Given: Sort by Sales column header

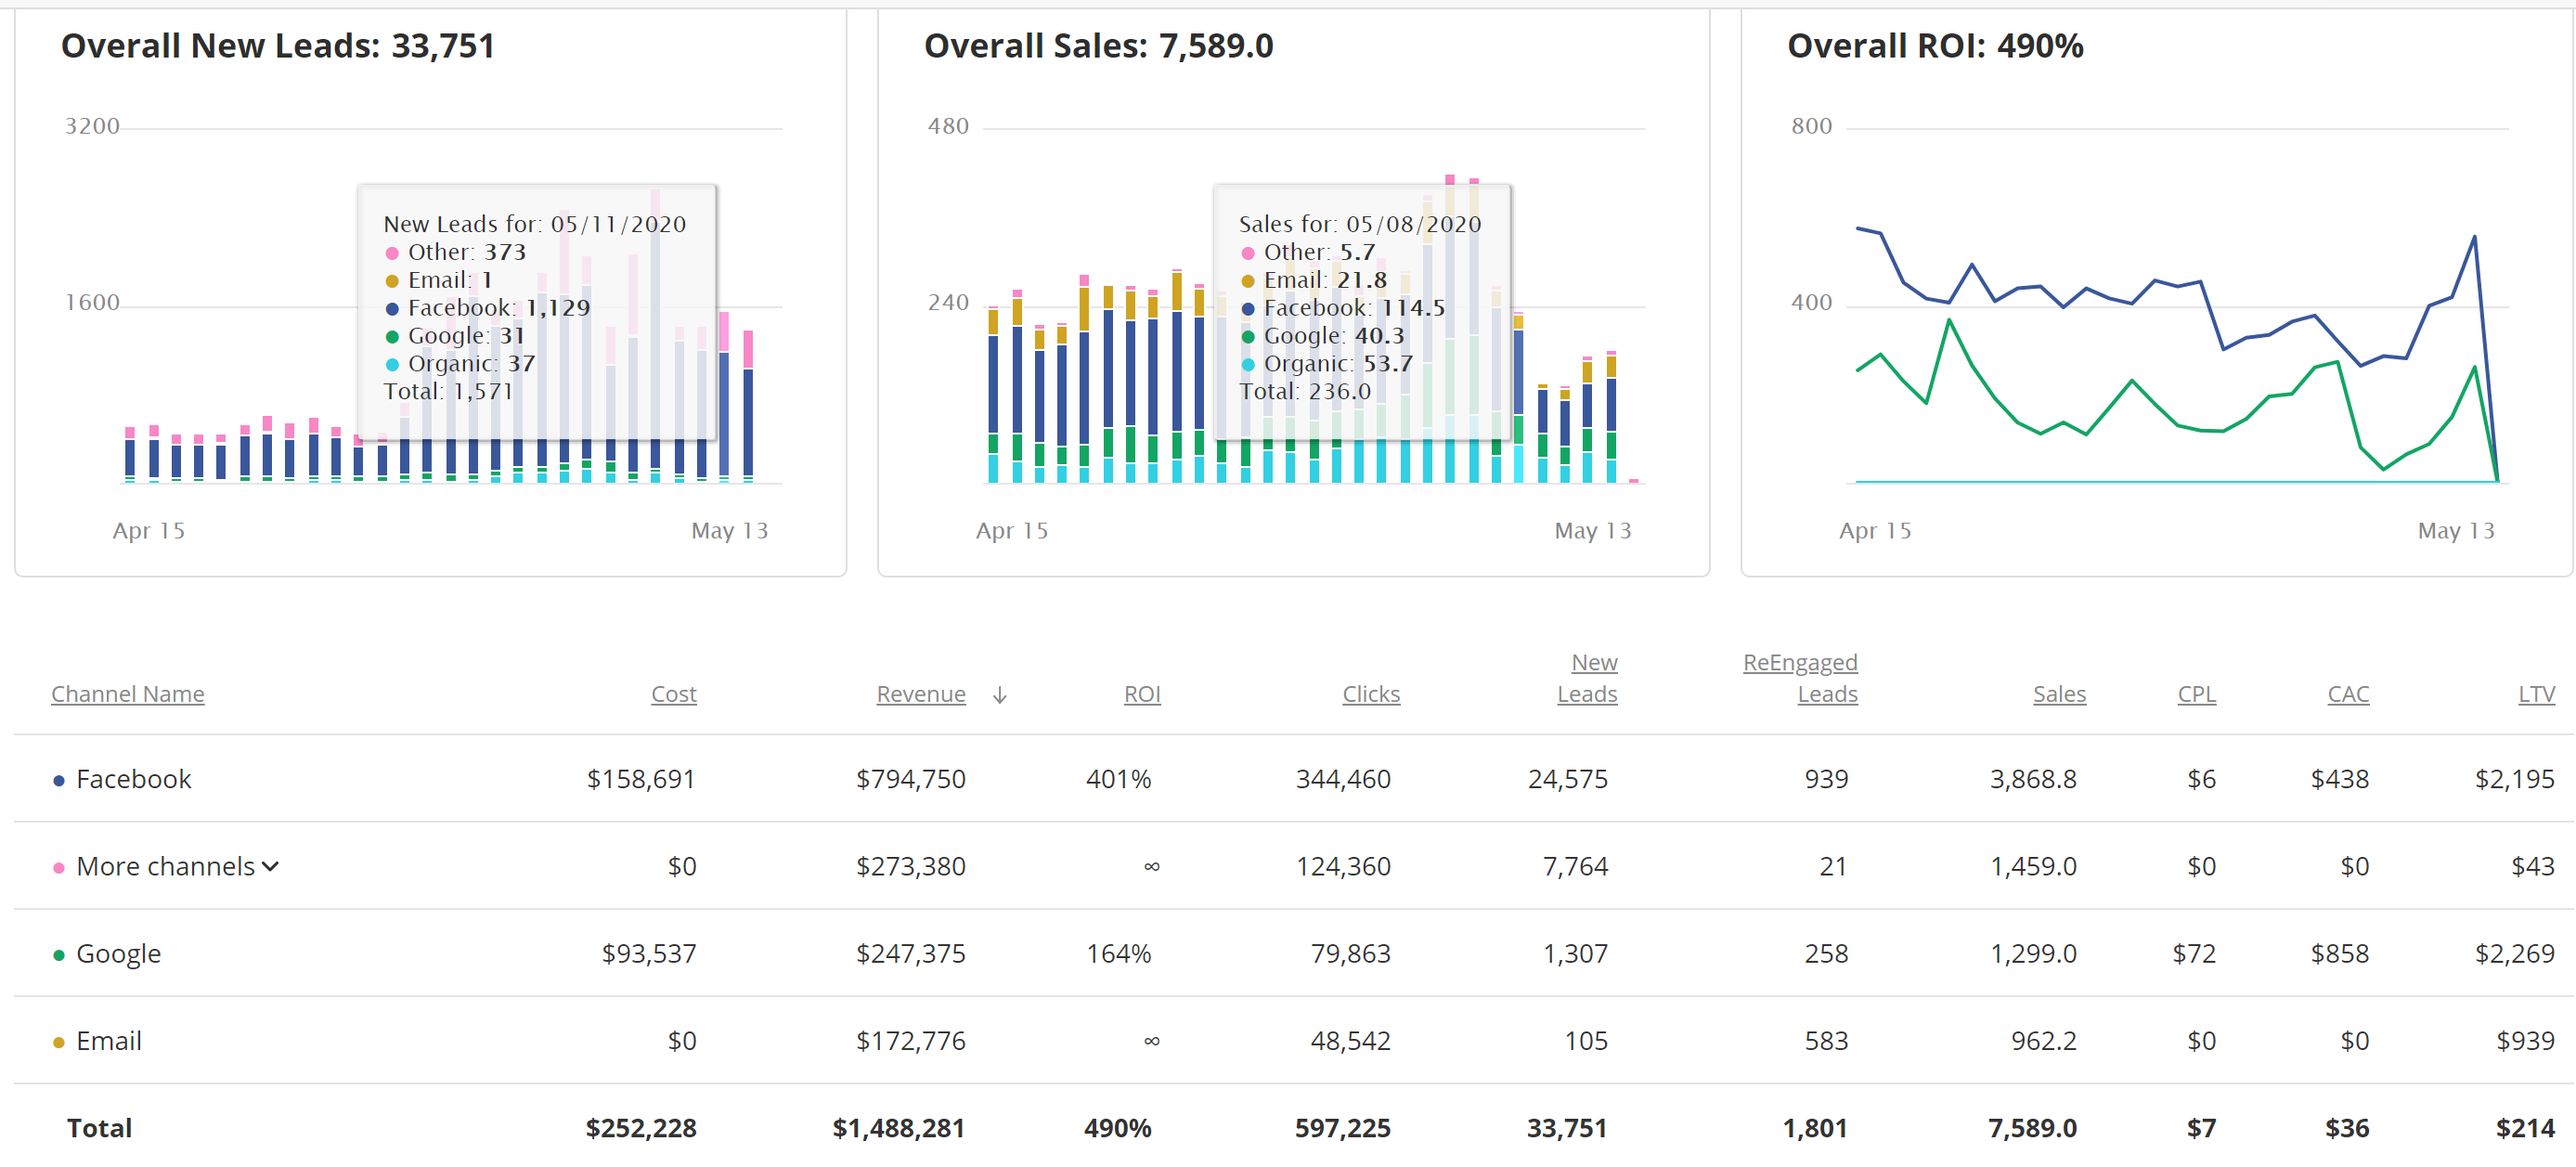Looking at the screenshot, I should click(2058, 694).
